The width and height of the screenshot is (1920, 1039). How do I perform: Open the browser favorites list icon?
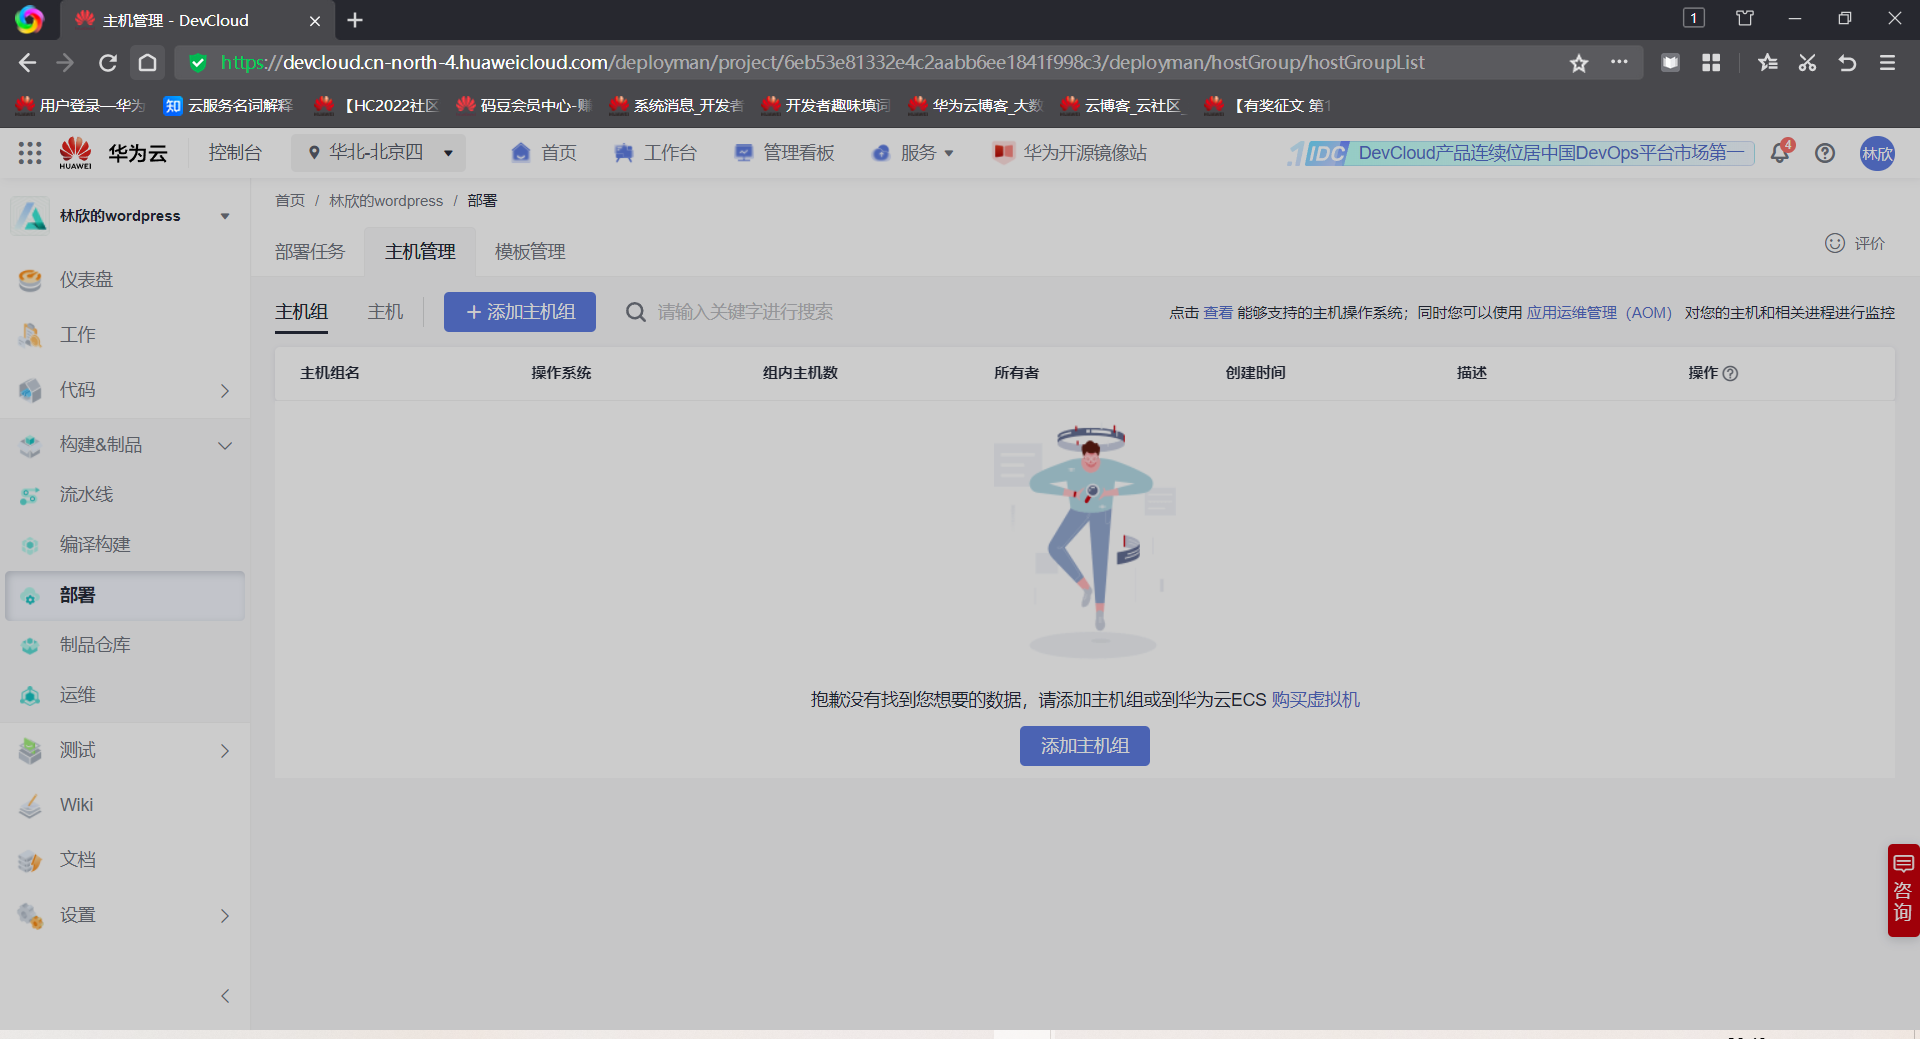(x=1768, y=63)
